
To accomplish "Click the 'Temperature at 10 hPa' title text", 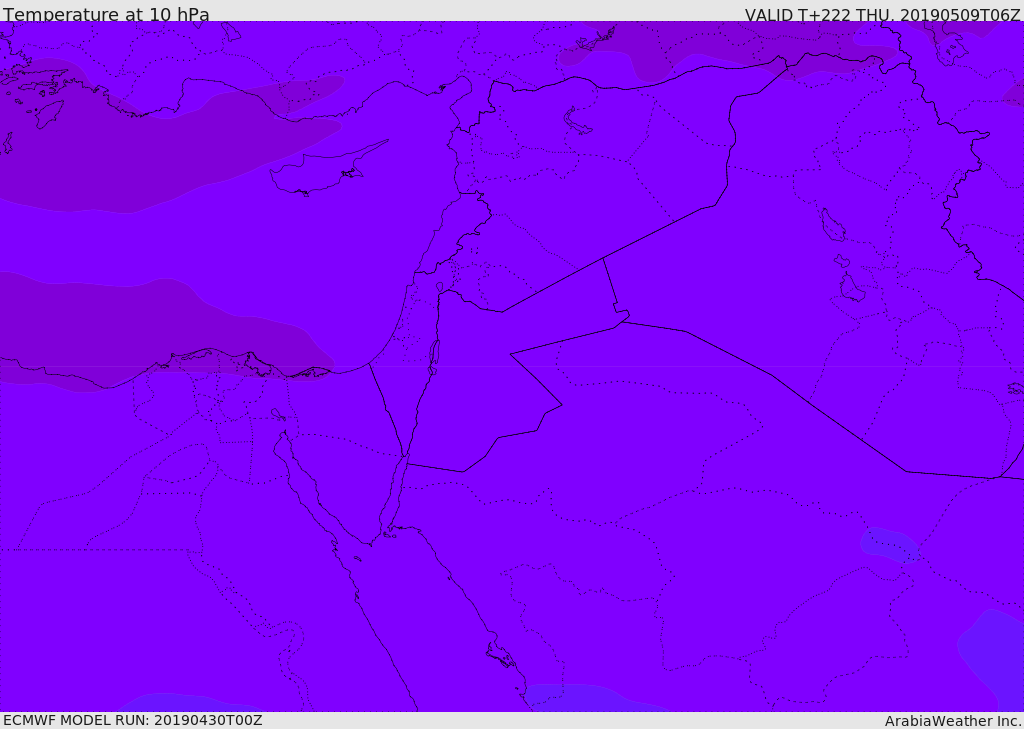I will point(106,14).
